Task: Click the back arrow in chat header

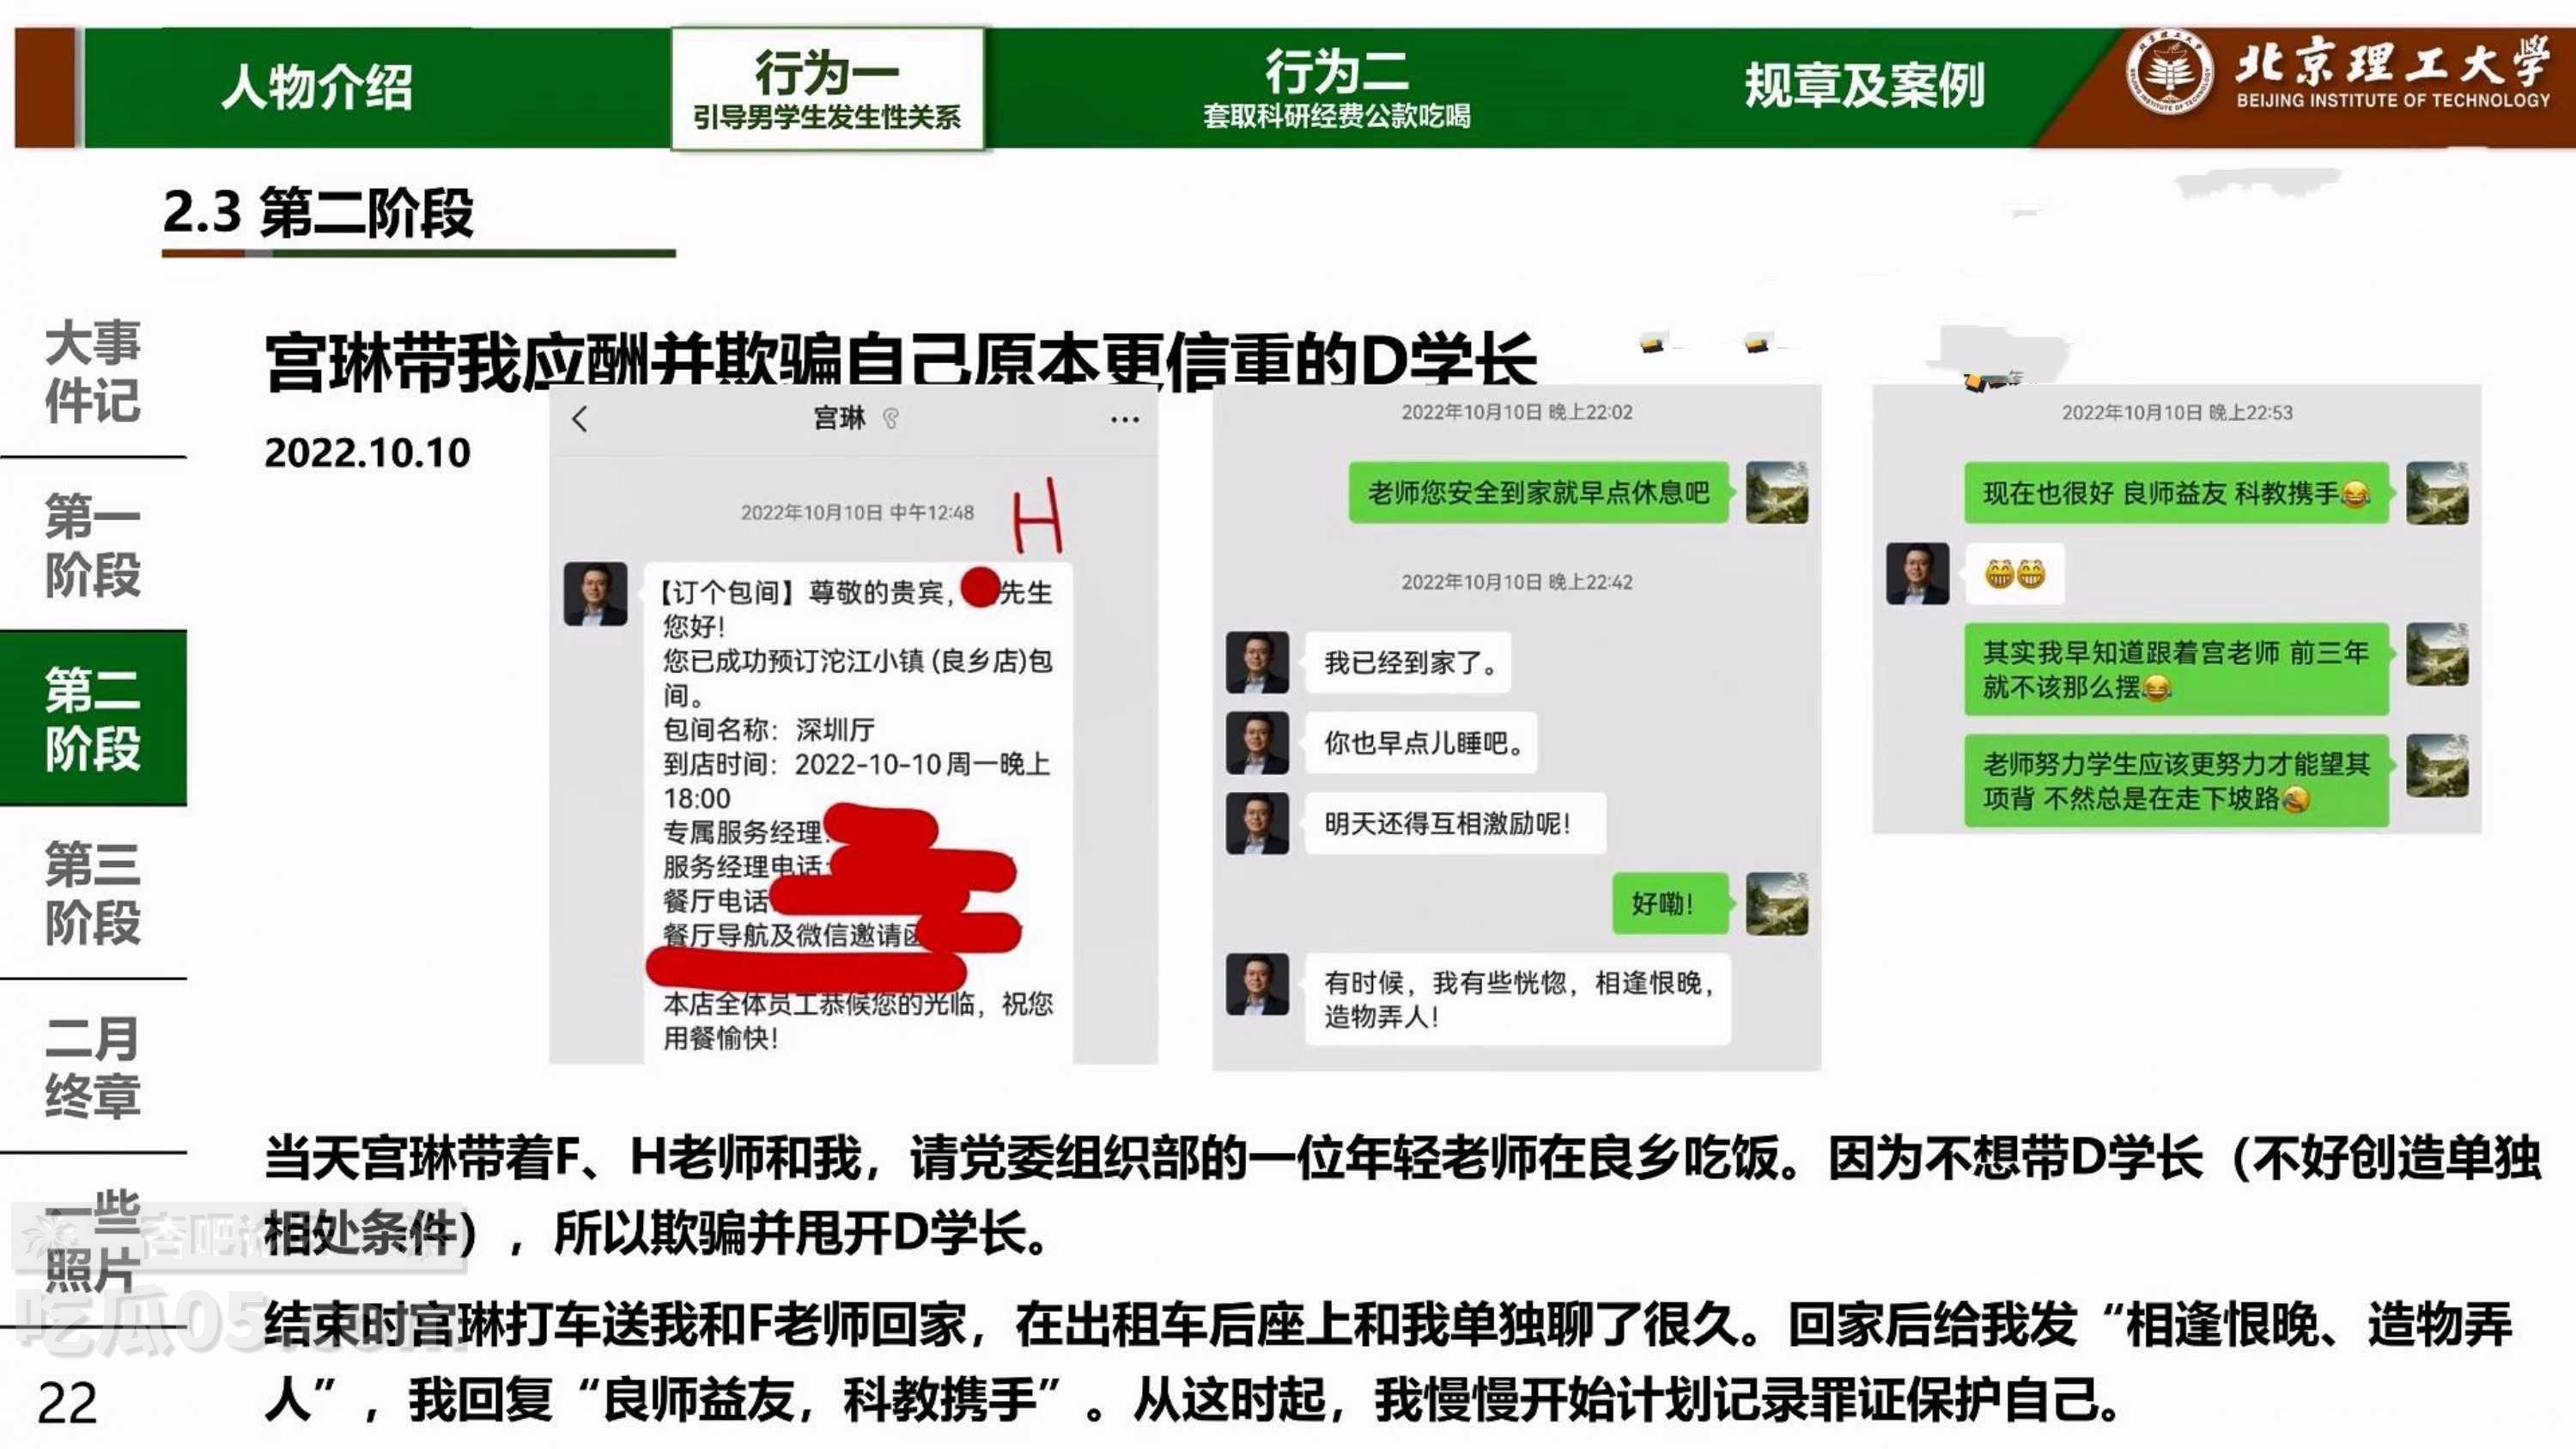Action: pos(580,418)
